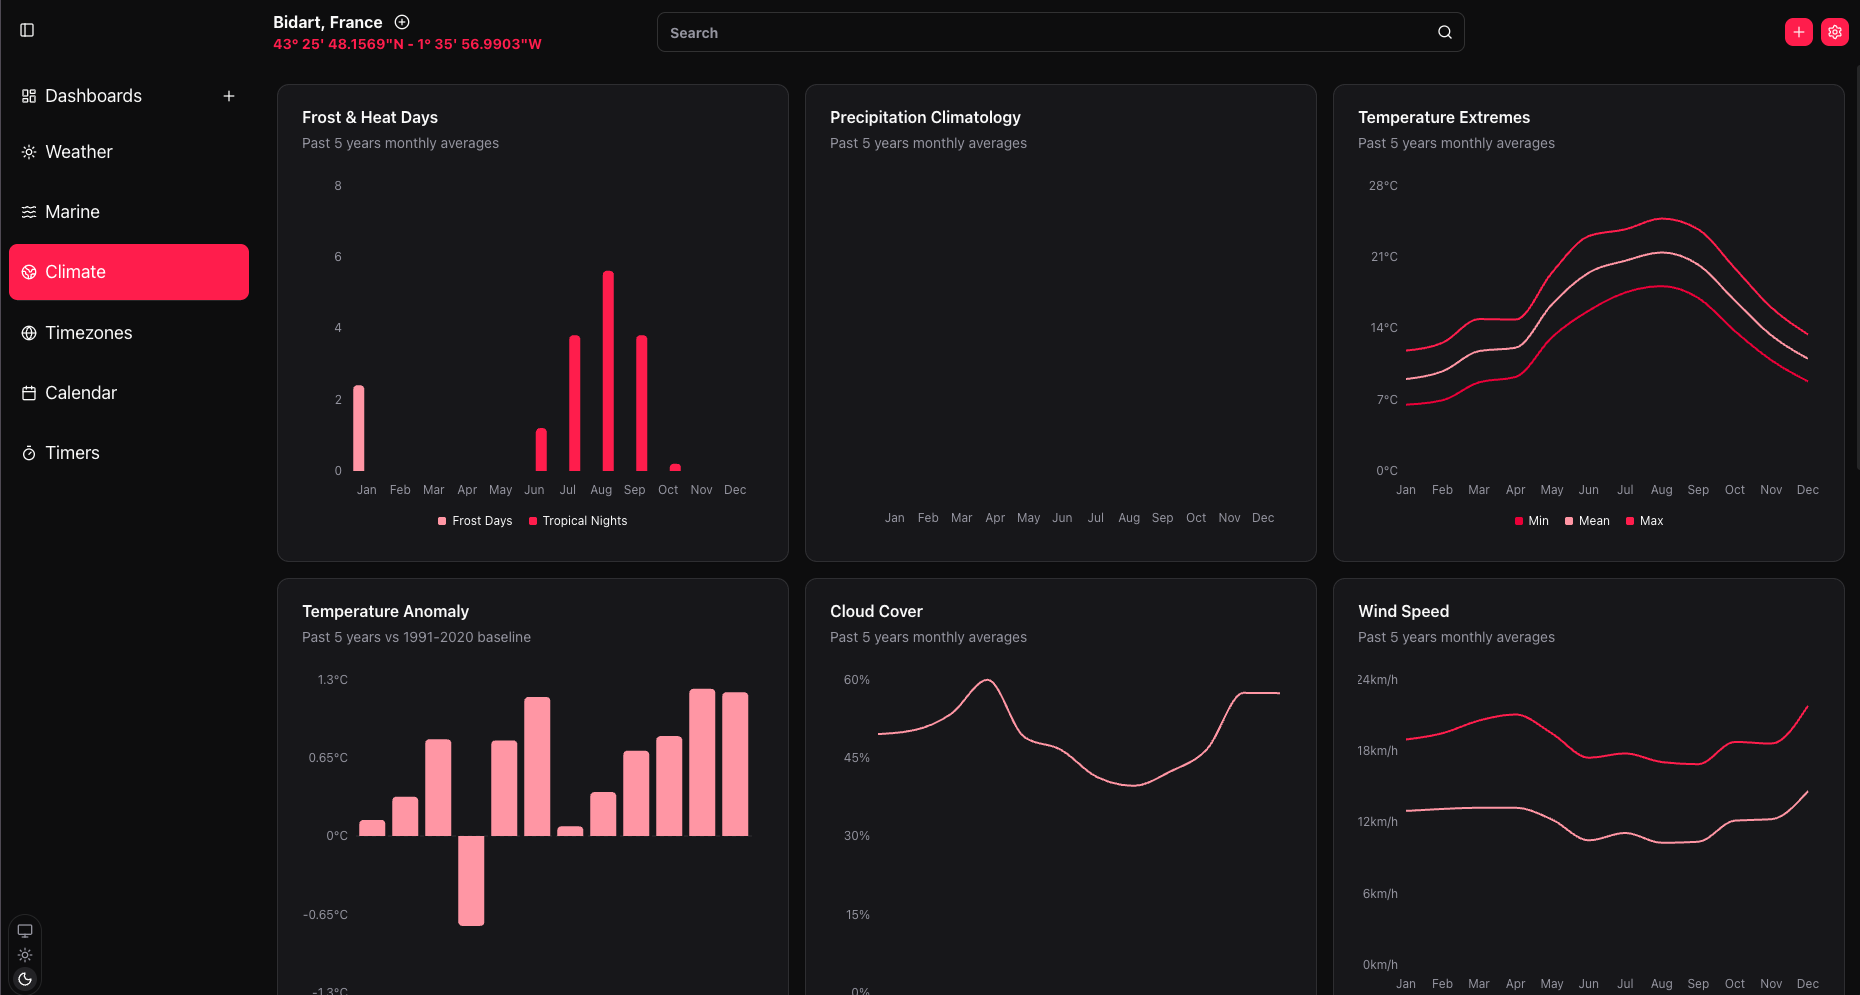Click the Cloud Cover title
1860x995 pixels.
(876, 611)
